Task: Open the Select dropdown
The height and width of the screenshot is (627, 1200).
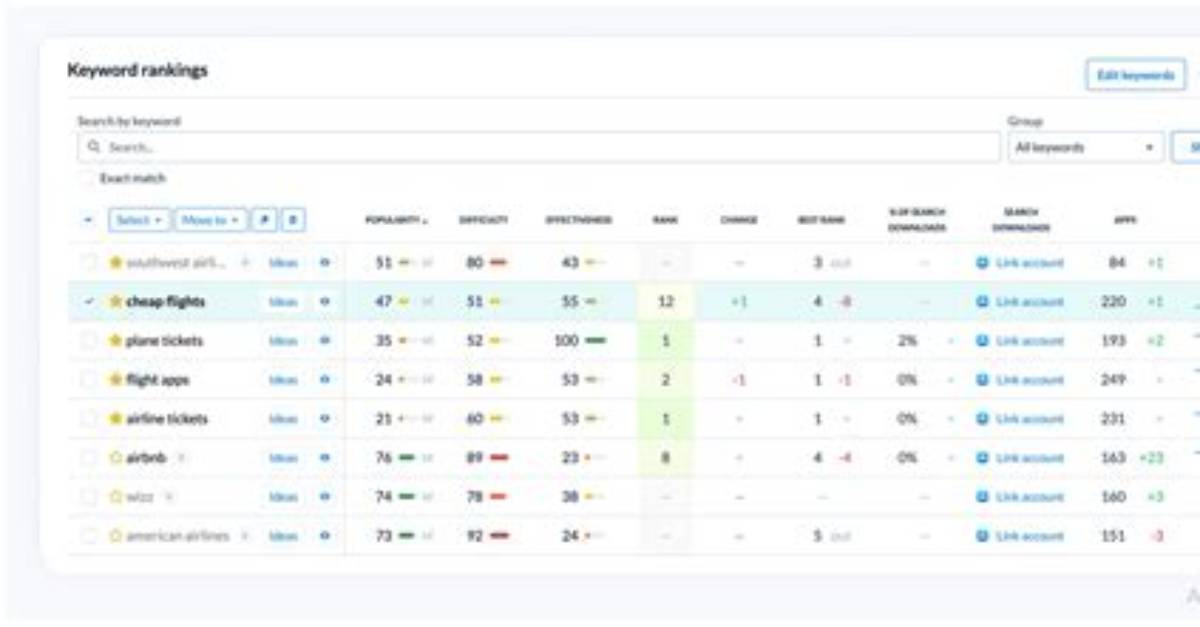Action: (139, 220)
